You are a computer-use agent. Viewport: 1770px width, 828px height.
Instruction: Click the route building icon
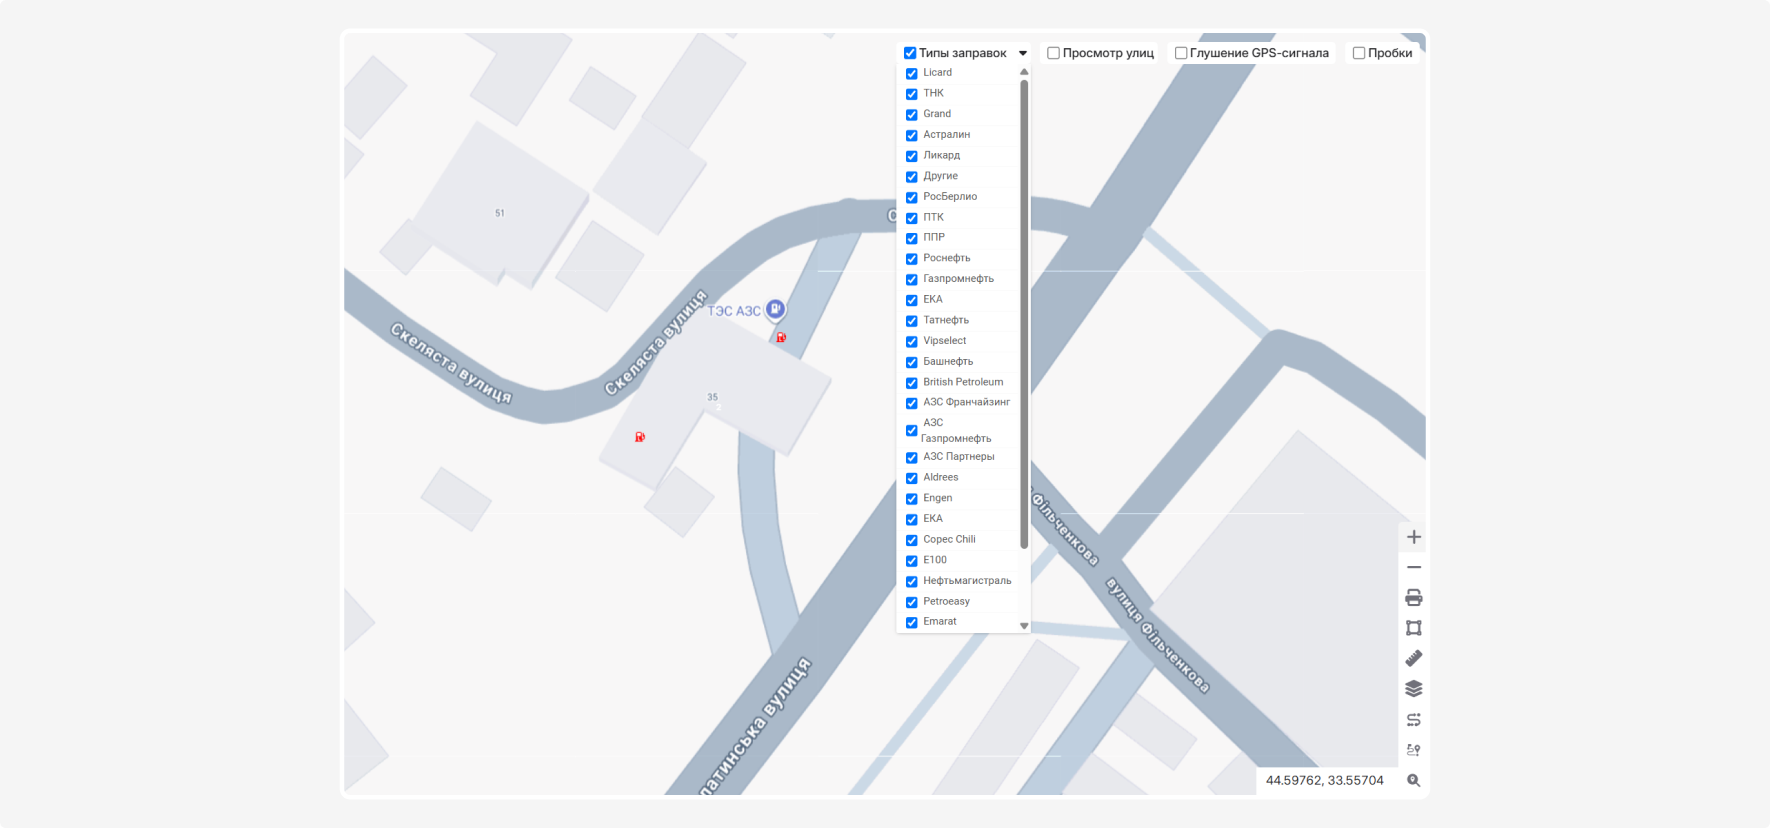[1413, 719]
